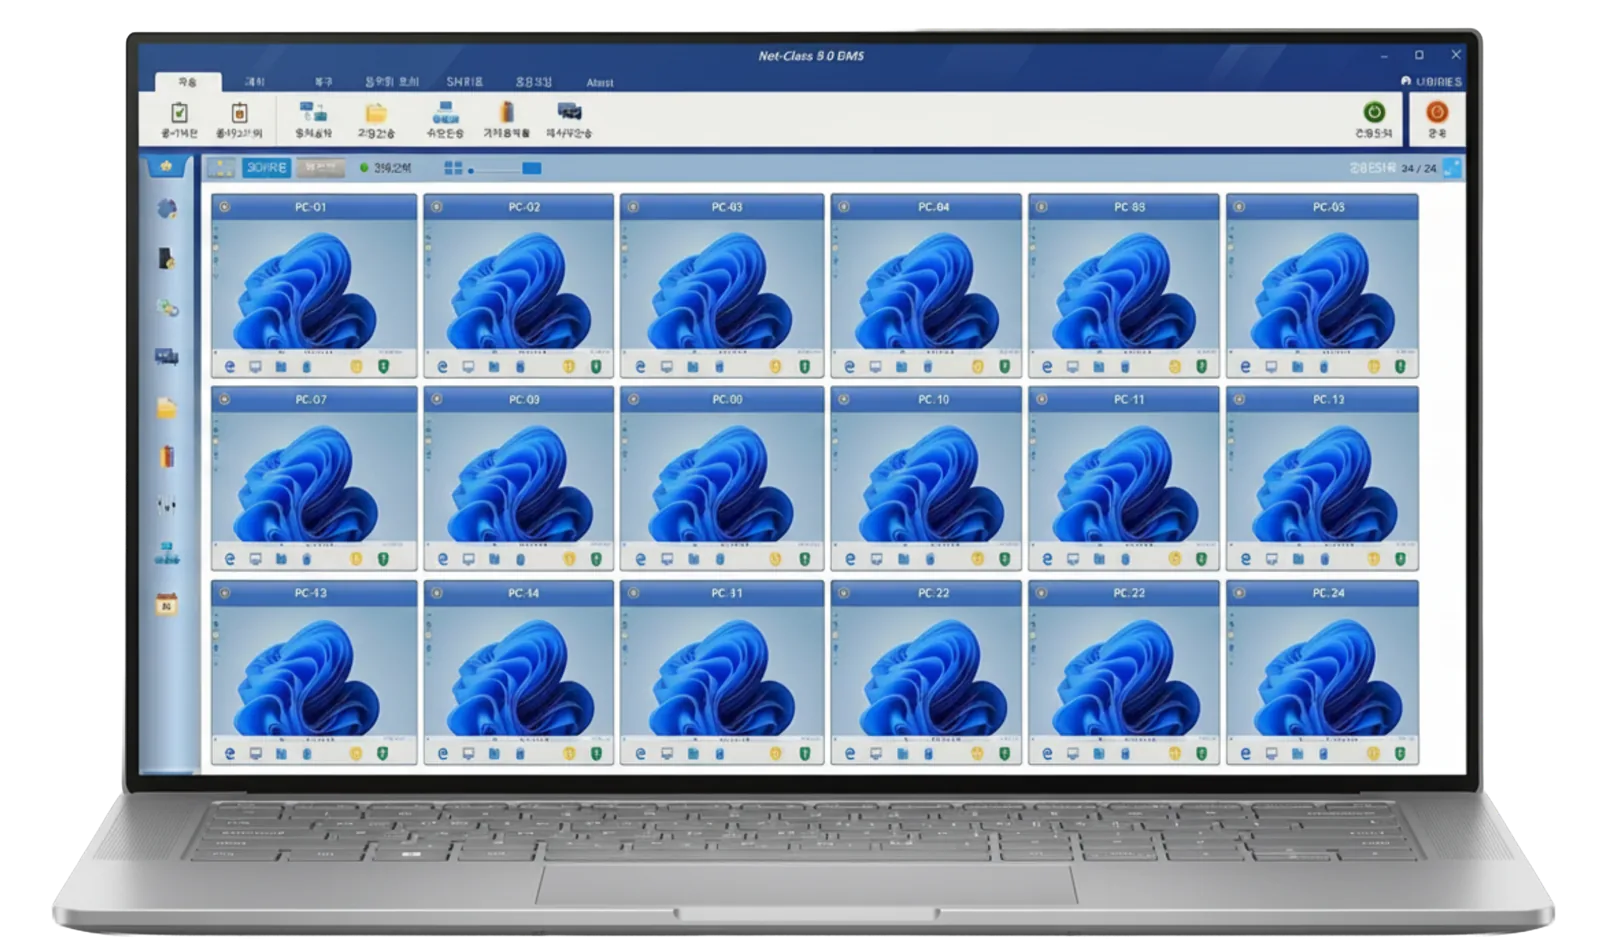Select the radio circle in the PC-09 header

pyautogui.click(x=437, y=399)
